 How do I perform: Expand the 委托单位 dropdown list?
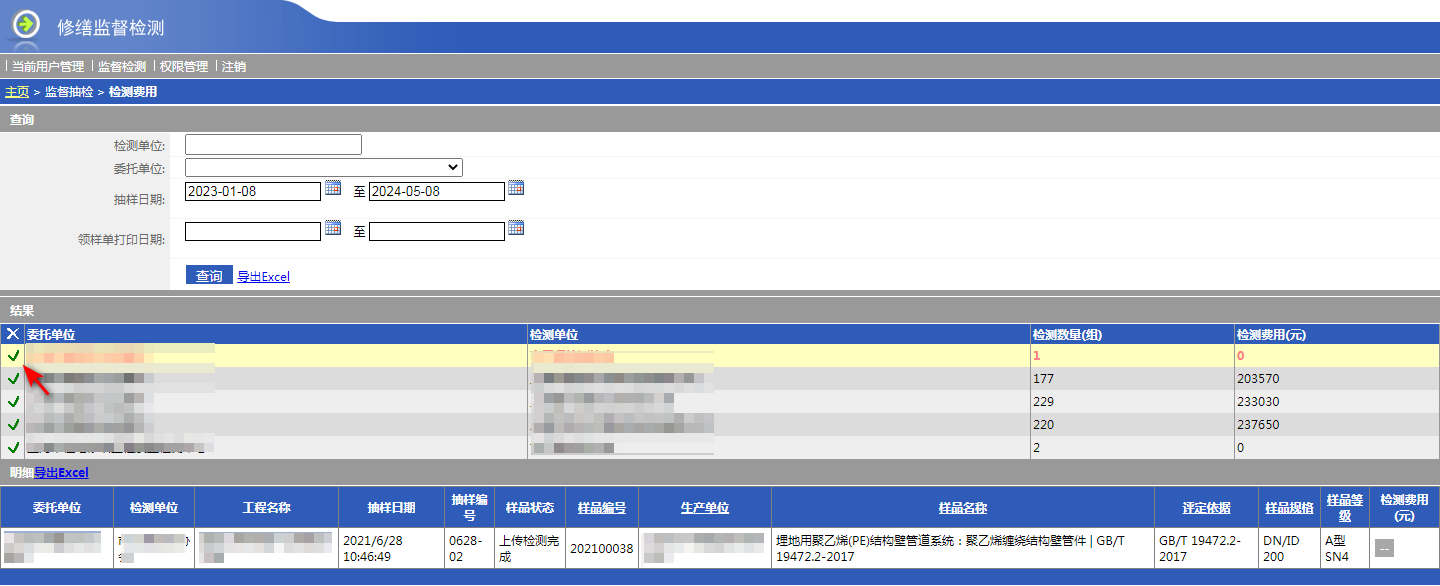pyautogui.click(x=323, y=167)
